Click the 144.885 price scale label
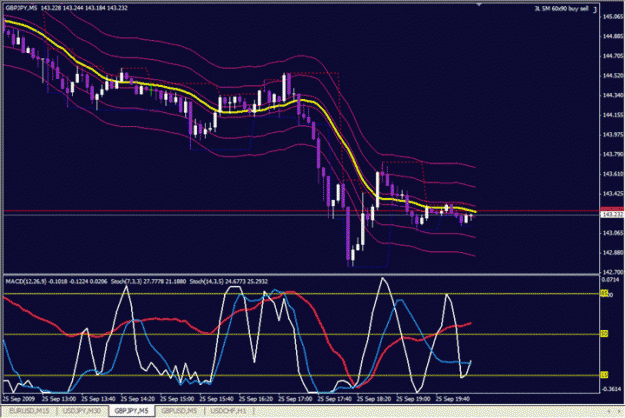Image resolution: width=625 pixels, height=418 pixels. click(613, 36)
